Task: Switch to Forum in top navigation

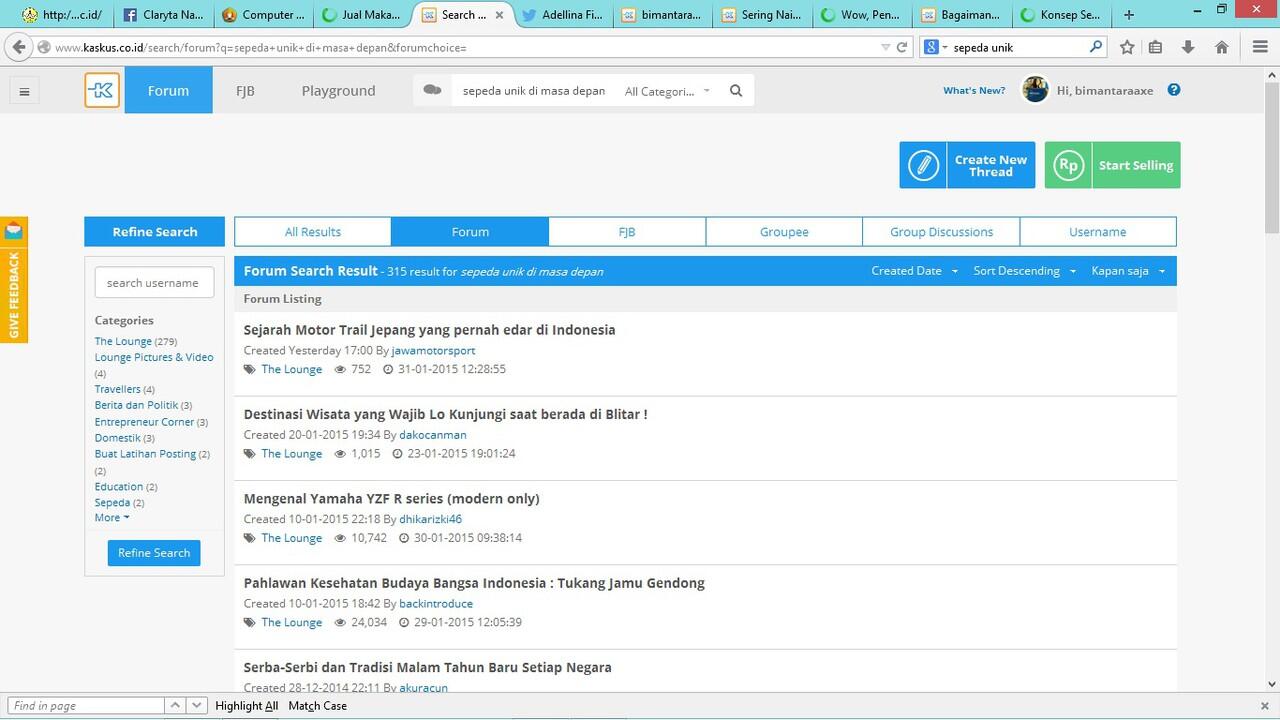Action: coord(168,90)
